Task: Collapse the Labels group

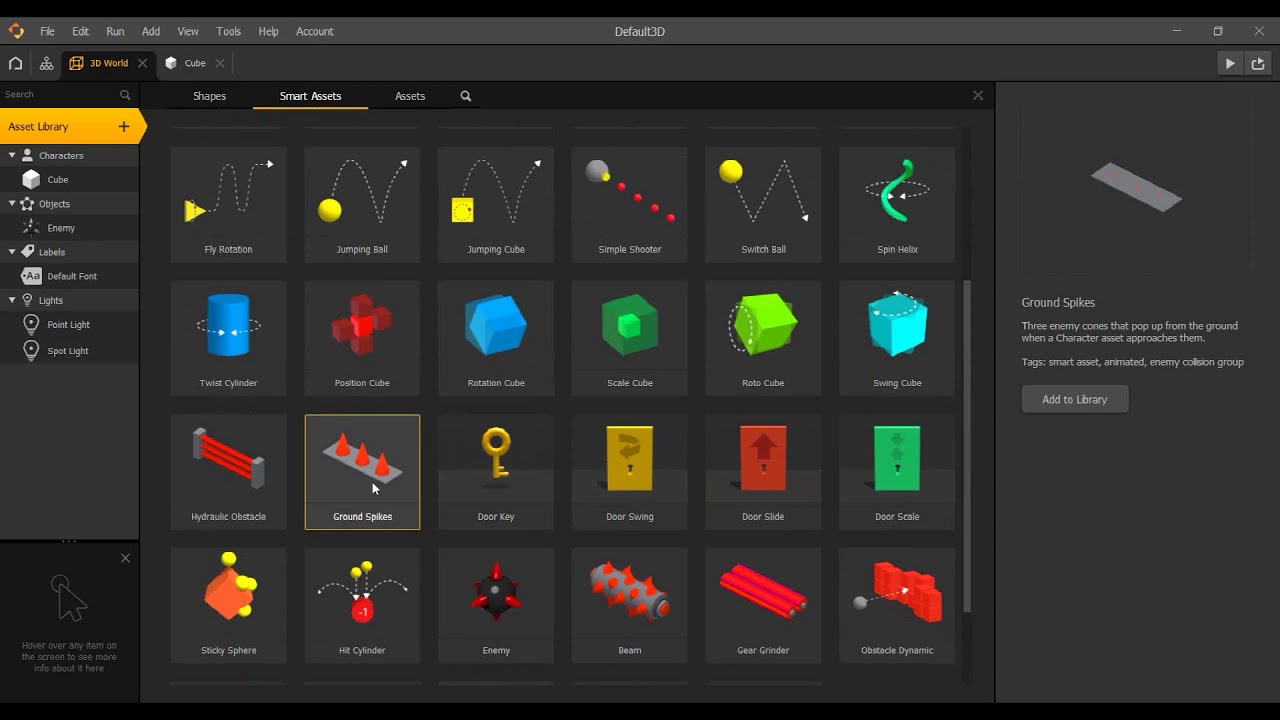Action: (x=12, y=251)
